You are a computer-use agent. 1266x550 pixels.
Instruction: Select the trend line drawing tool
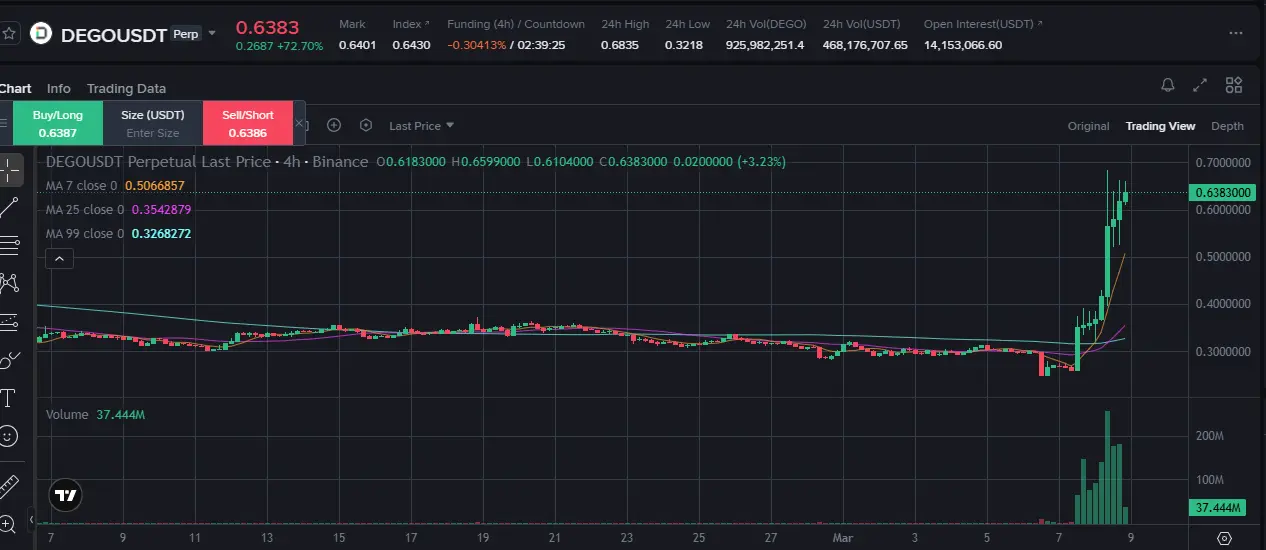9,207
